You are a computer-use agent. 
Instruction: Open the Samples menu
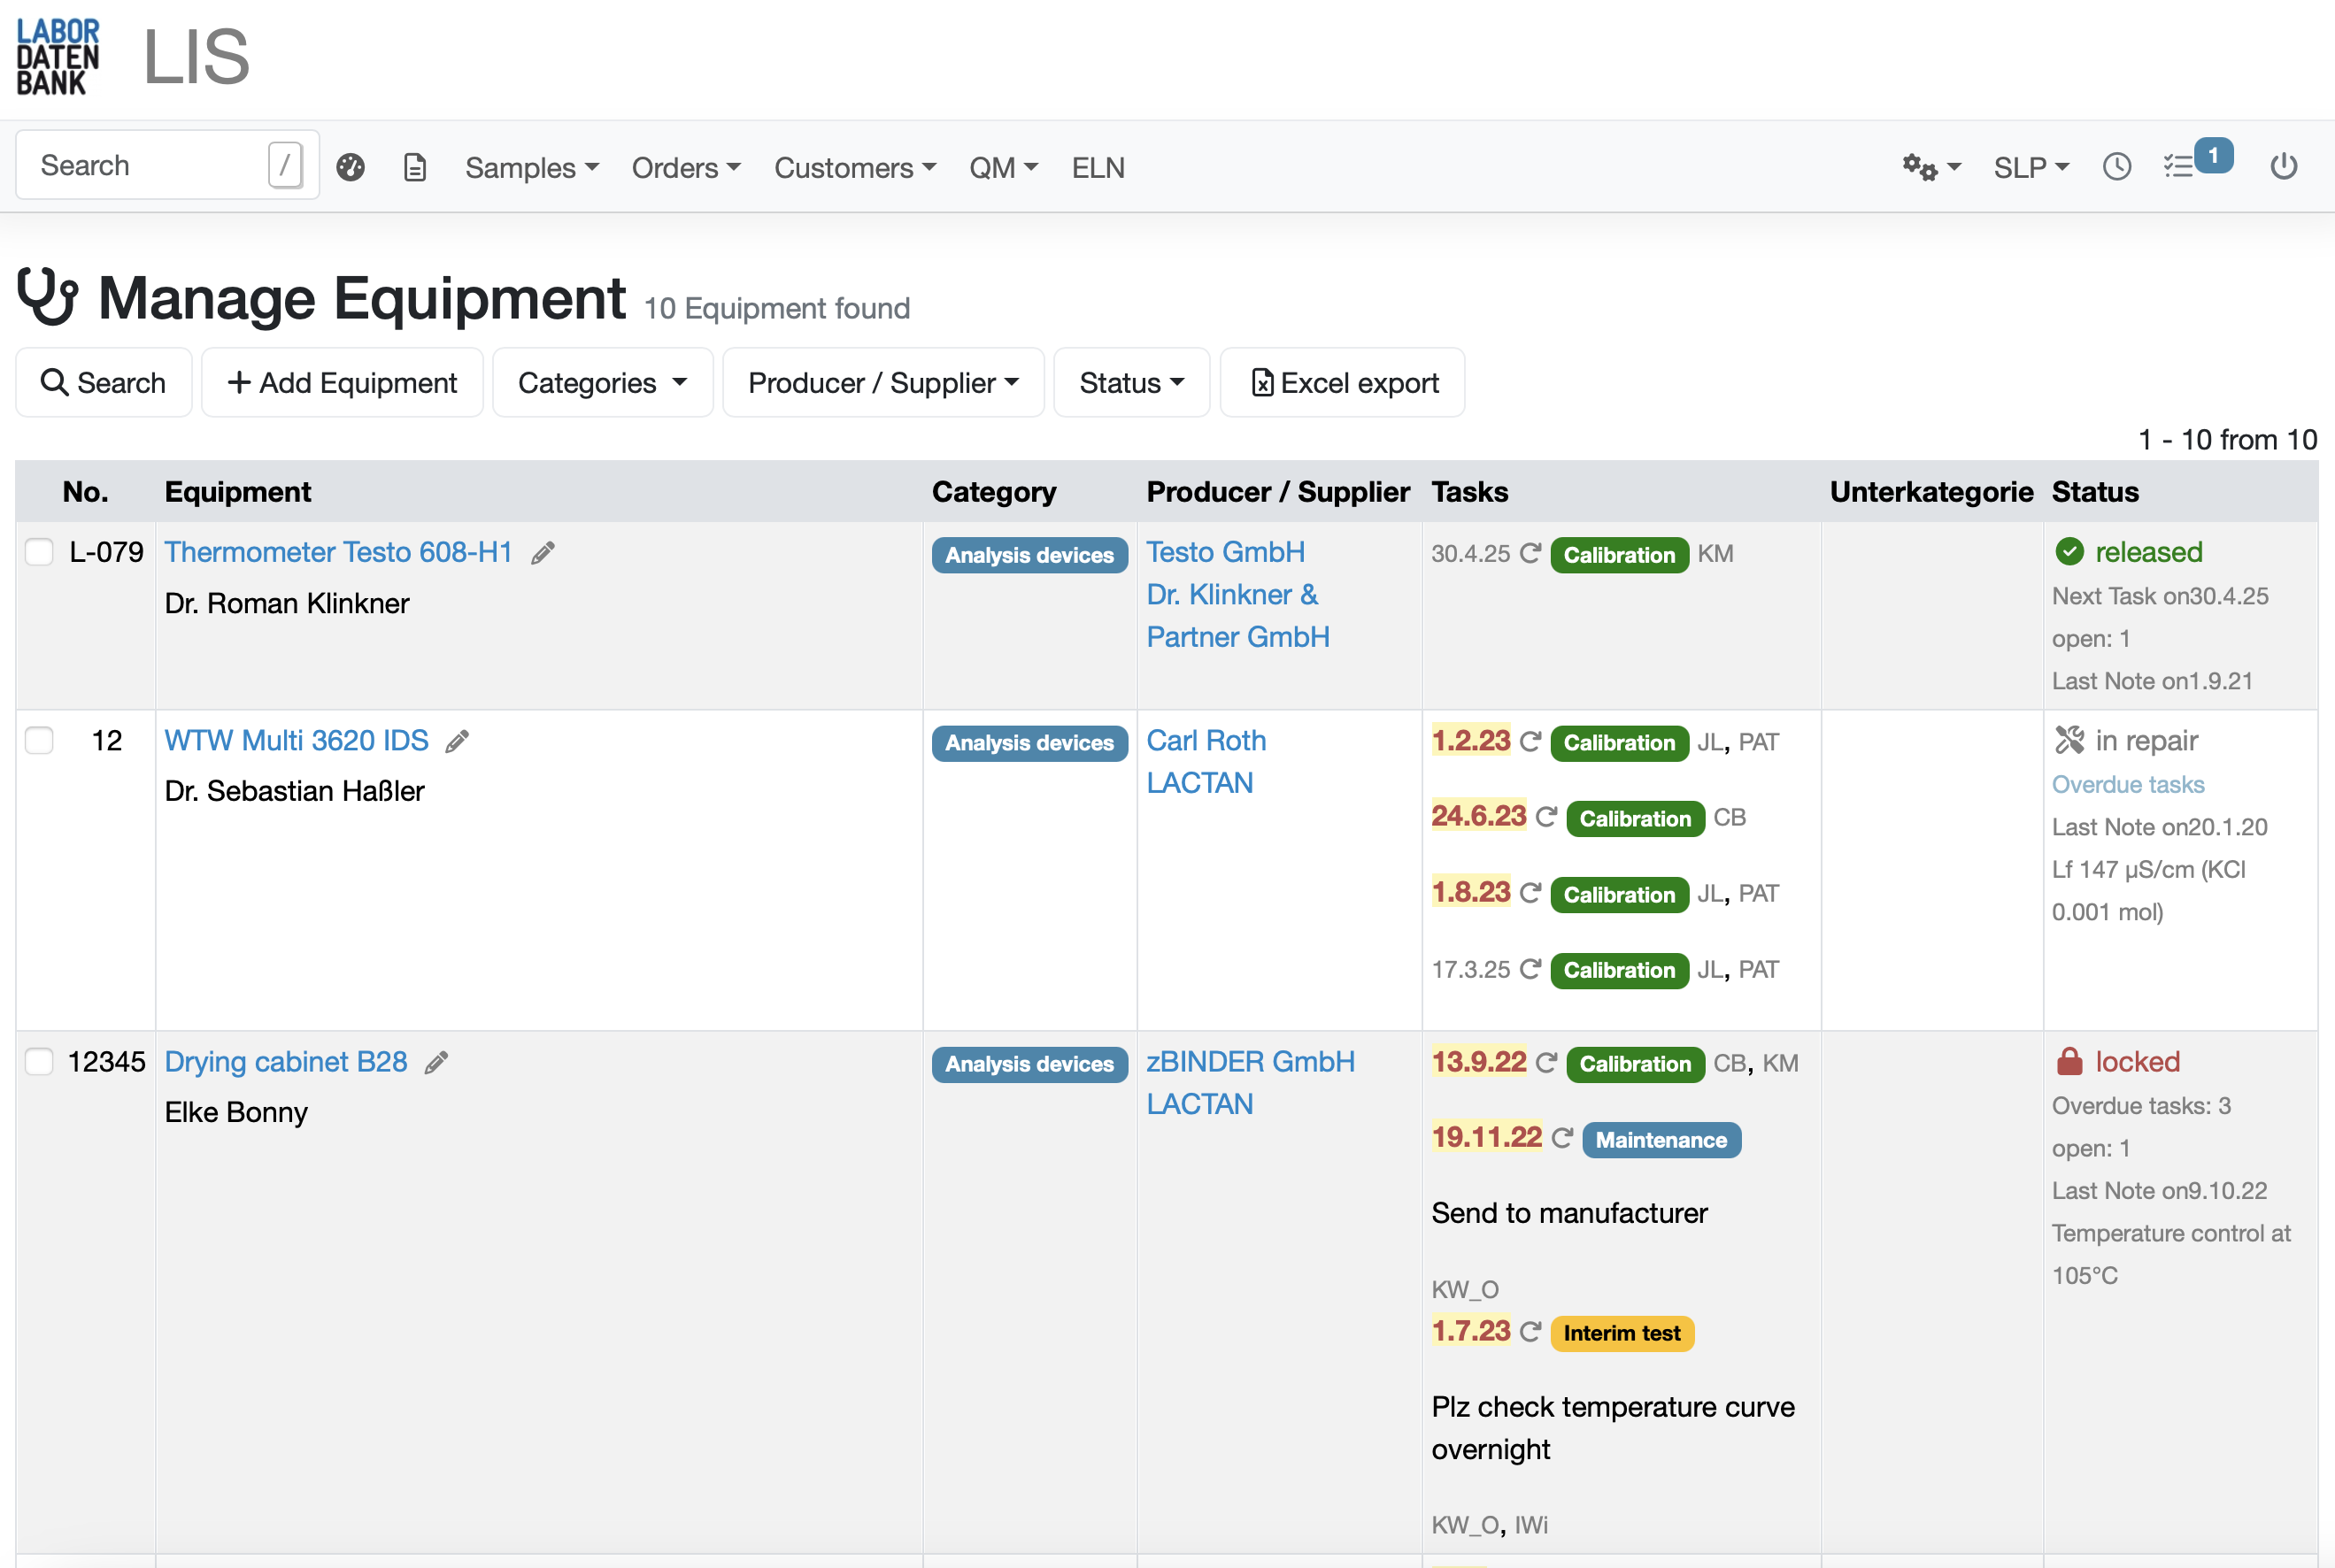point(531,167)
